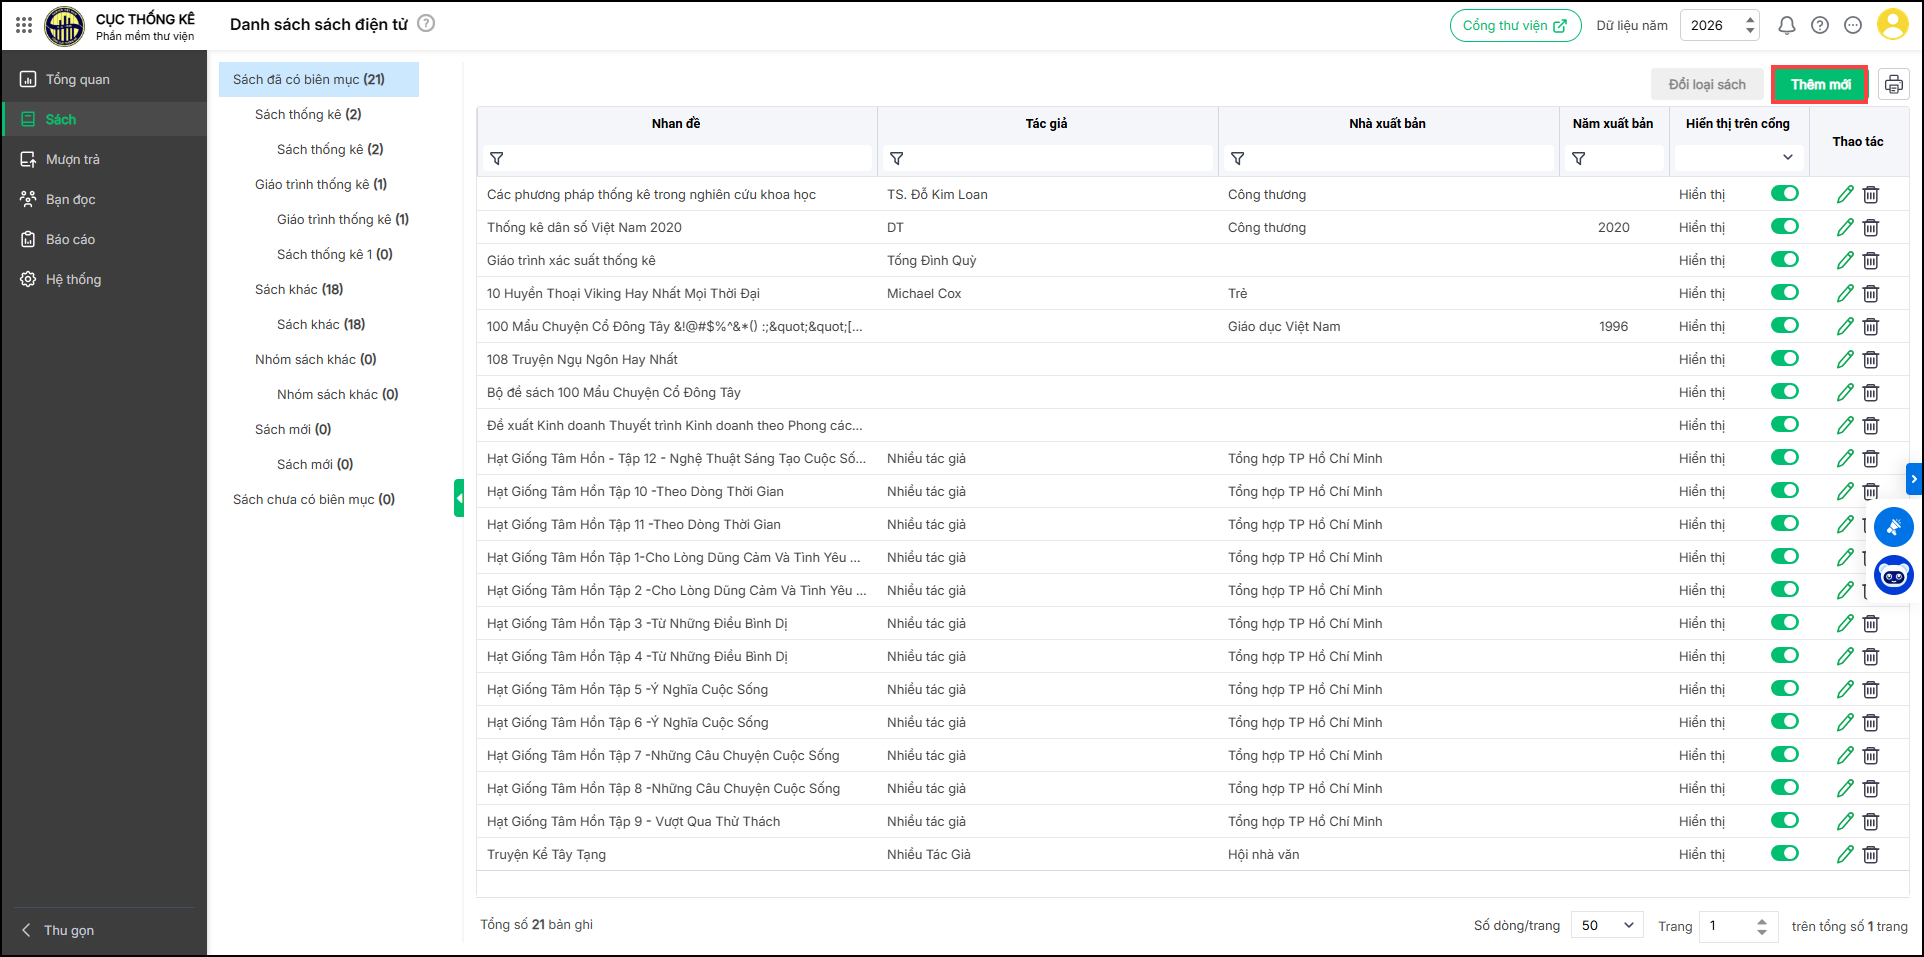Open the apps grid menu
This screenshot has width=1924, height=957.
point(24,25)
